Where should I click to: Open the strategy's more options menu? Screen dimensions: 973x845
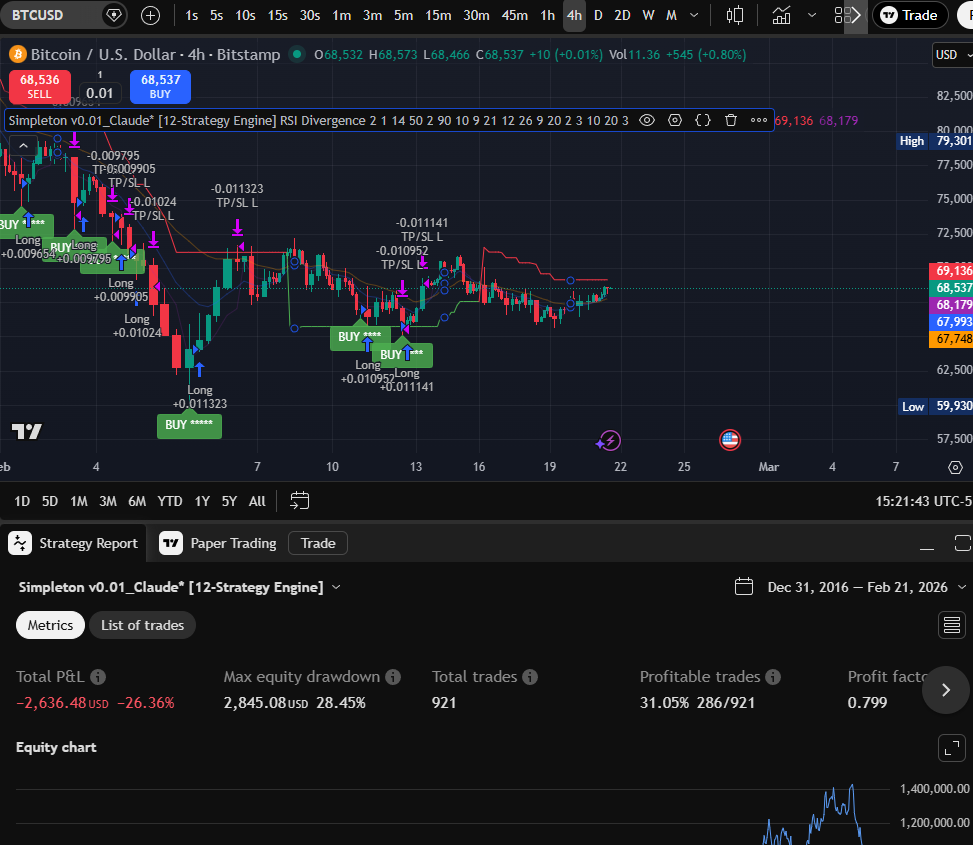point(759,120)
